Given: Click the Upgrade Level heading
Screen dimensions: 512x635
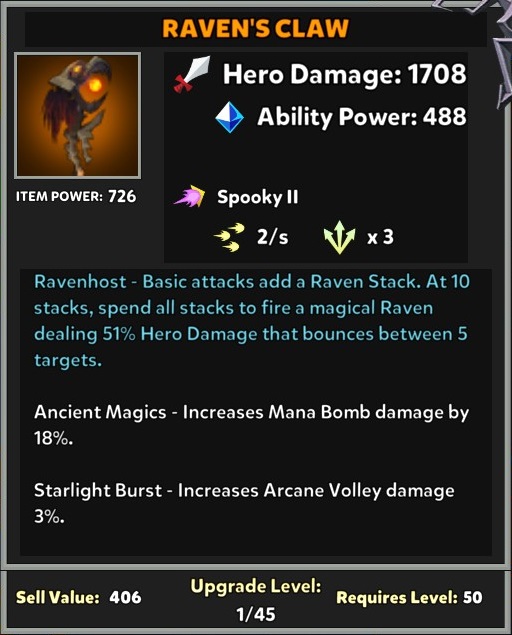Looking at the screenshot, I should coord(256,586).
